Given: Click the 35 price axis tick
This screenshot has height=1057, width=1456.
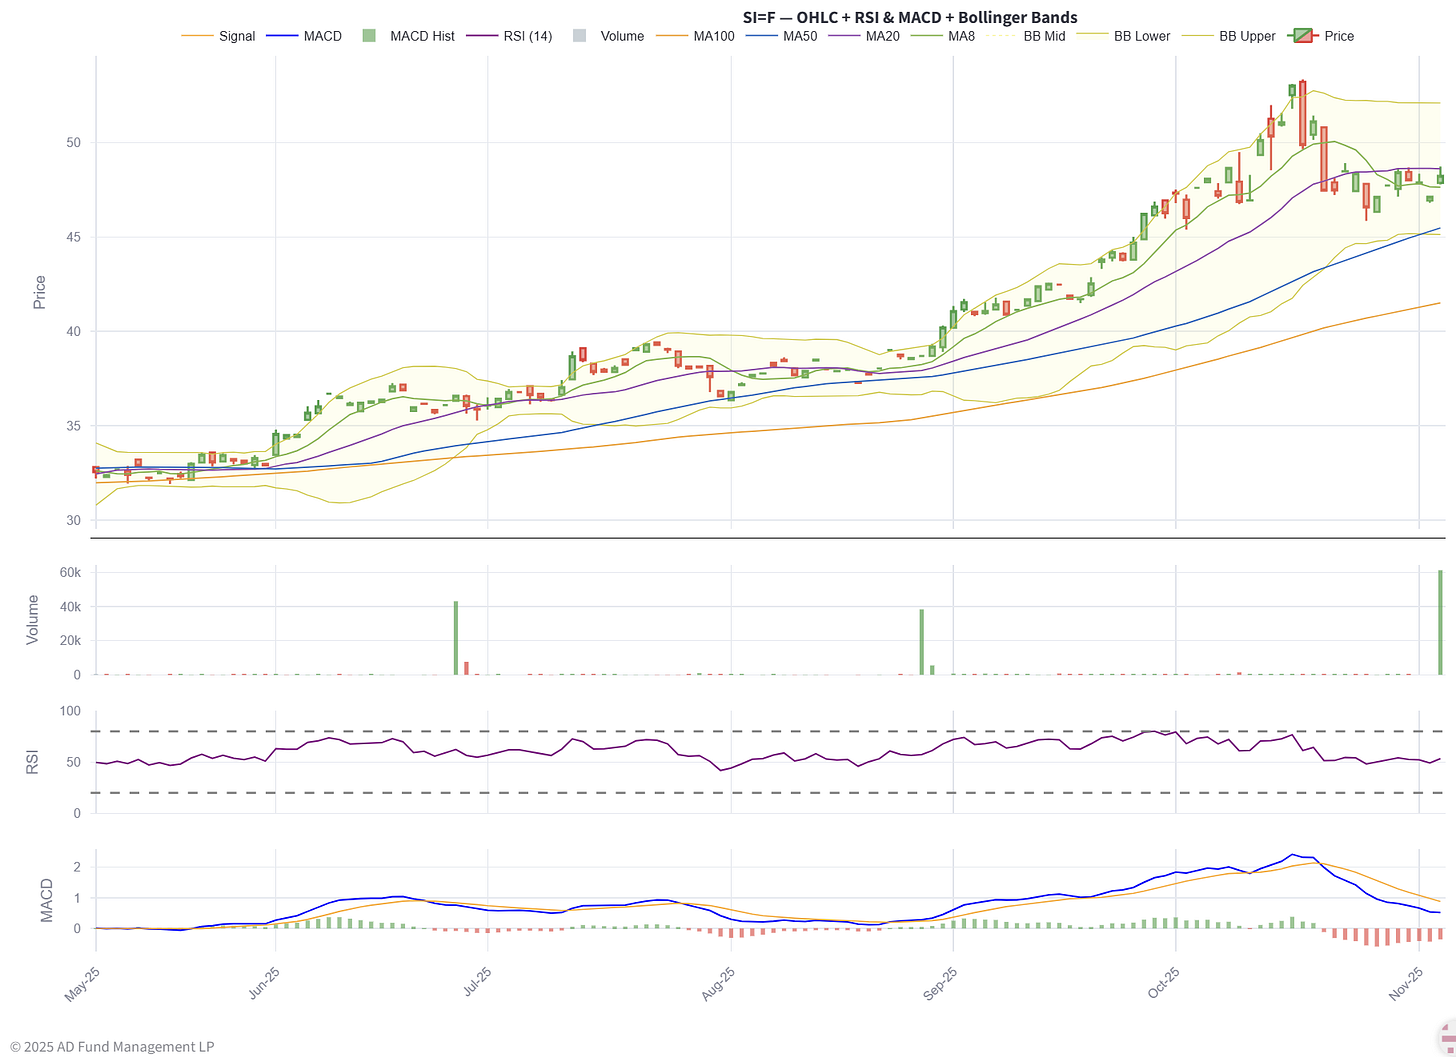Looking at the screenshot, I should pos(73,426).
